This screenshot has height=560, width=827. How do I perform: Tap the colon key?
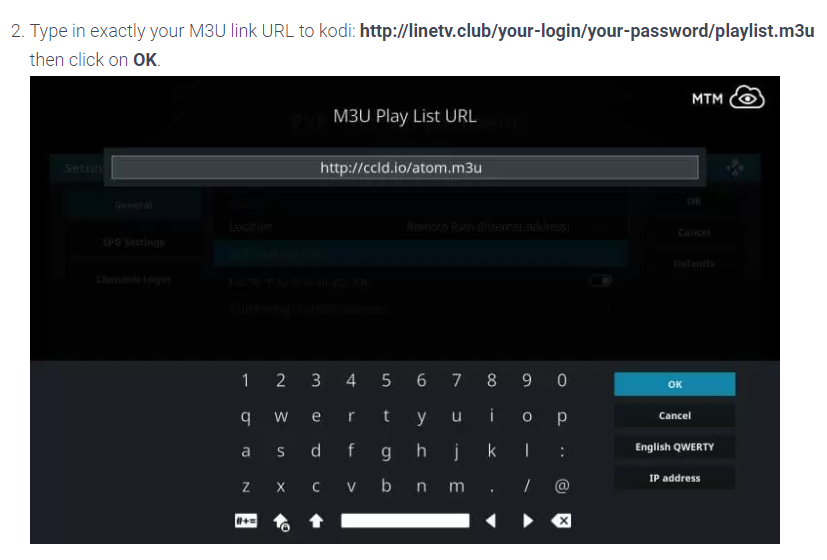point(562,451)
